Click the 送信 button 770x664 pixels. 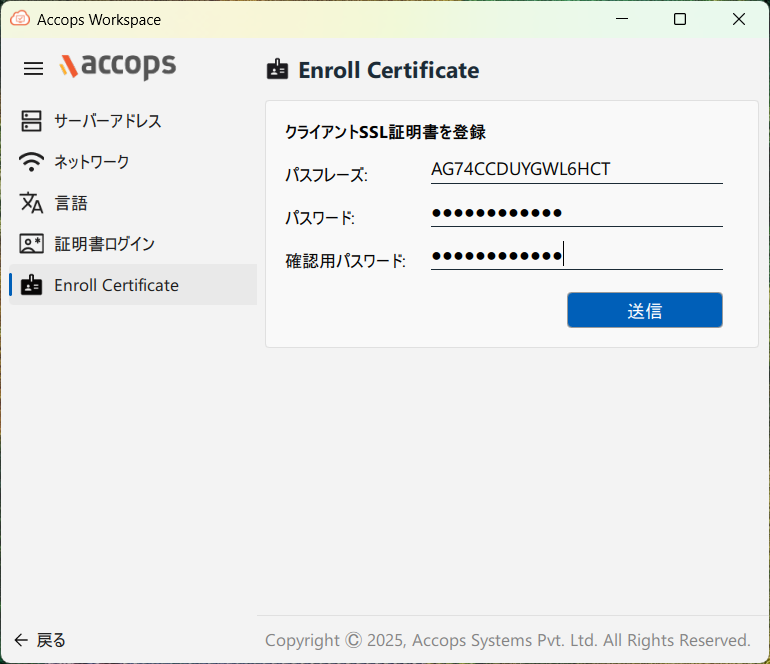(x=645, y=310)
